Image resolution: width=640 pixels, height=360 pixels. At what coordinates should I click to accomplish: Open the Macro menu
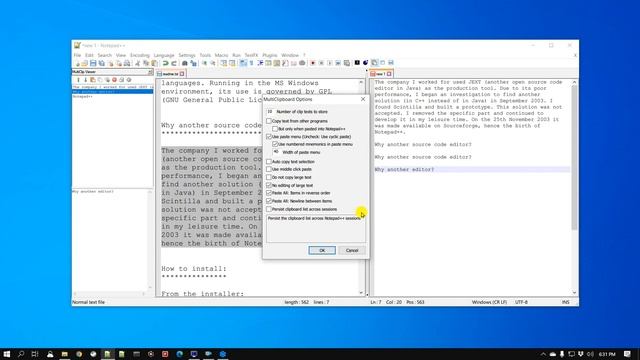pos(221,55)
